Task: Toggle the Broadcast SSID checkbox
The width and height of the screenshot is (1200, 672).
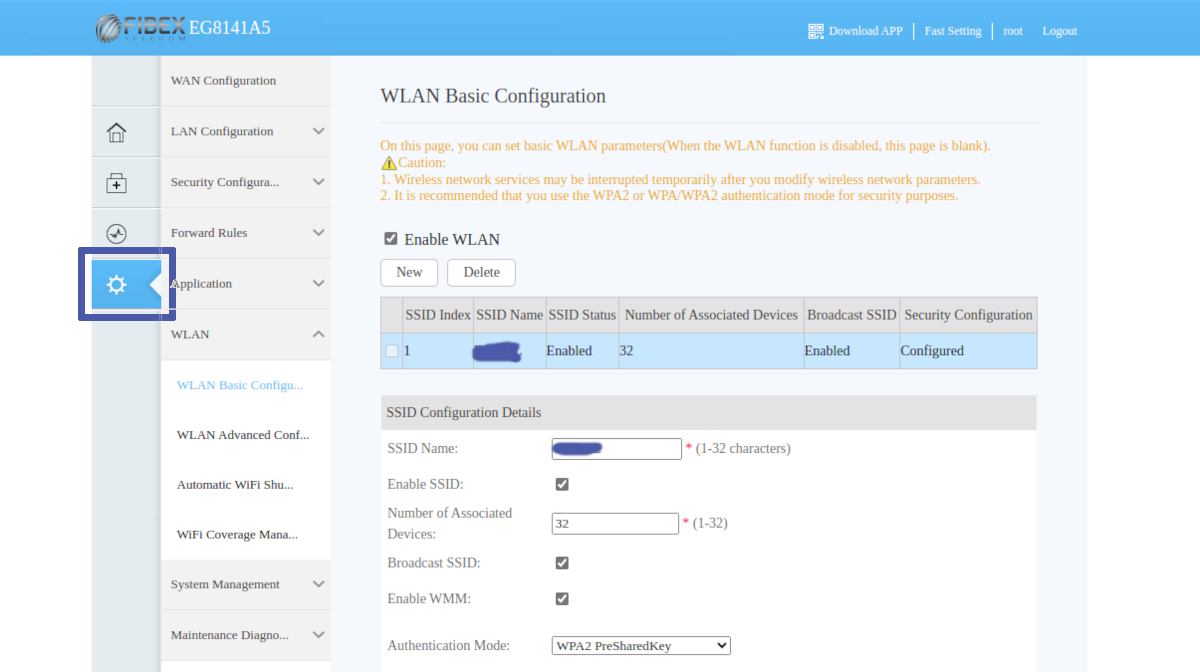Action: [562, 563]
